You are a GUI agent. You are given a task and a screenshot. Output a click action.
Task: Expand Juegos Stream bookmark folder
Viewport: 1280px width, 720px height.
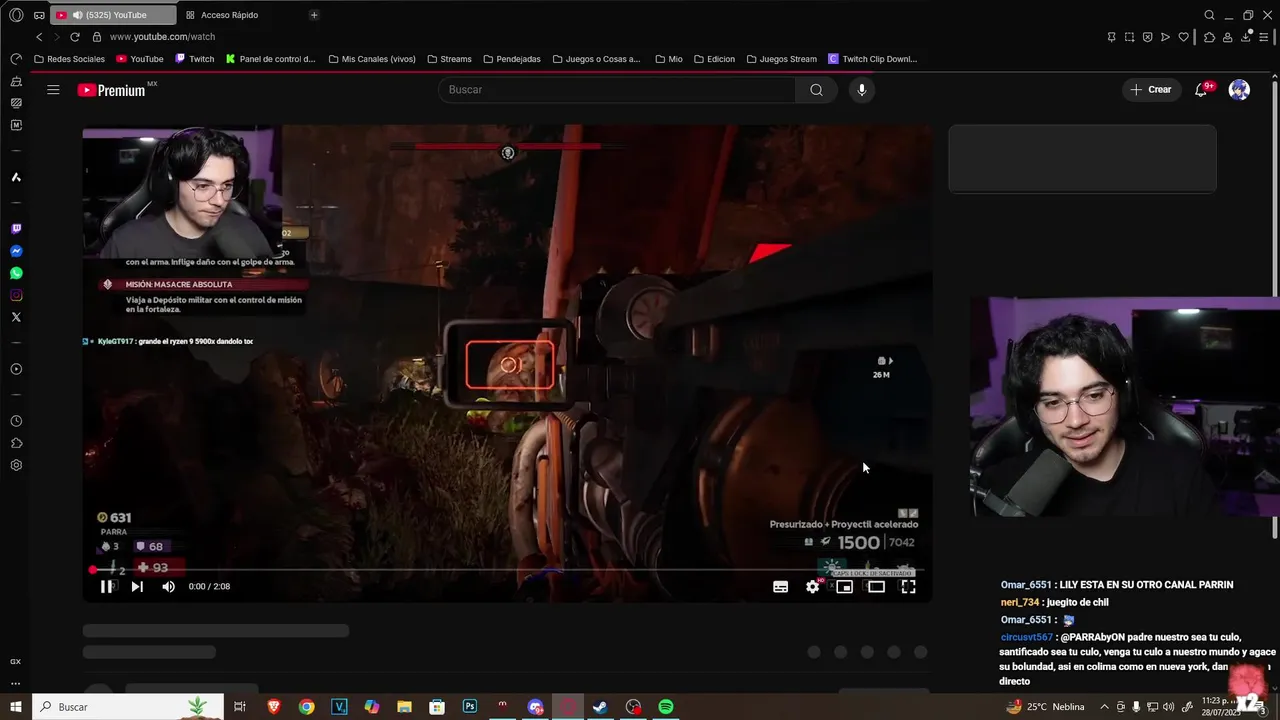(781, 59)
